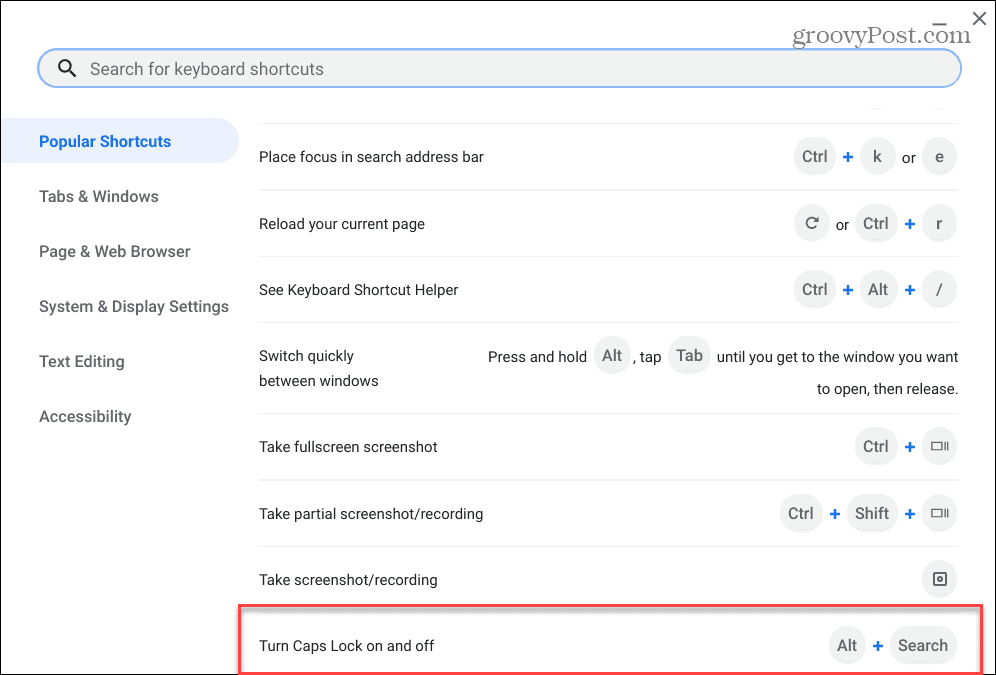The width and height of the screenshot is (996, 675).
Task: Click the Alt key badge in switch windows row
Action: [612, 355]
